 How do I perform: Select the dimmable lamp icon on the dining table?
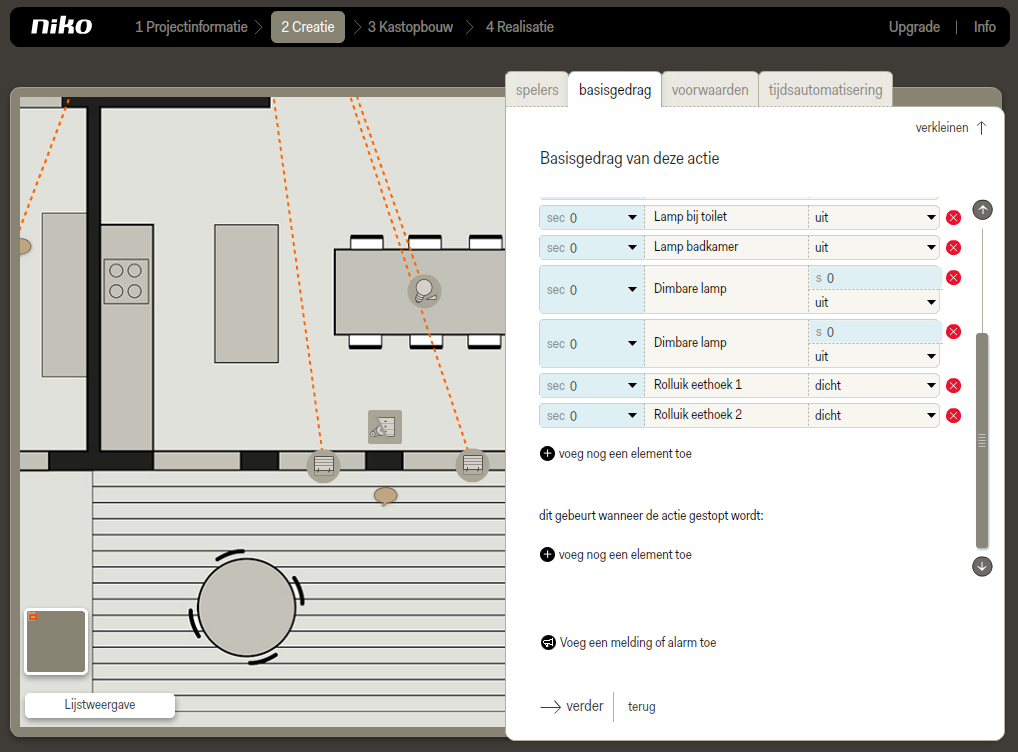click(425, 291)
